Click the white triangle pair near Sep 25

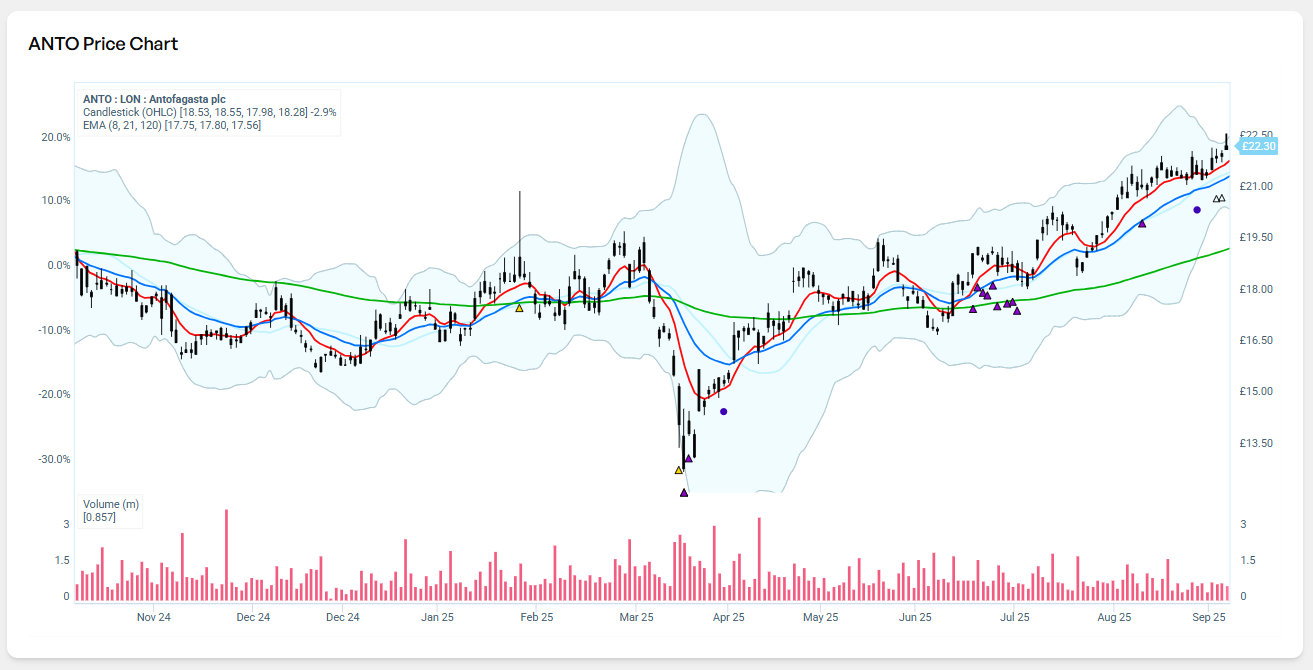point(1219,198)
